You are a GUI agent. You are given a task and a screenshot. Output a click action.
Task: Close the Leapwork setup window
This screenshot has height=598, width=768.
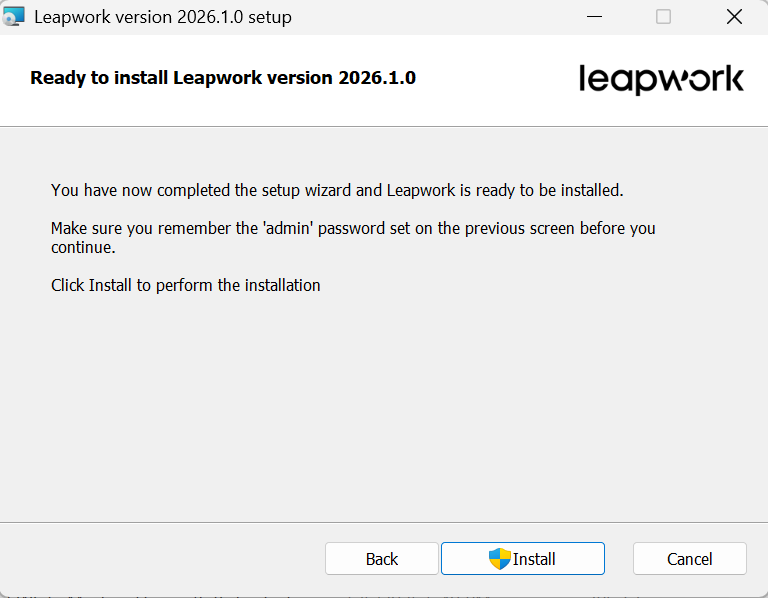click(734, 17)
